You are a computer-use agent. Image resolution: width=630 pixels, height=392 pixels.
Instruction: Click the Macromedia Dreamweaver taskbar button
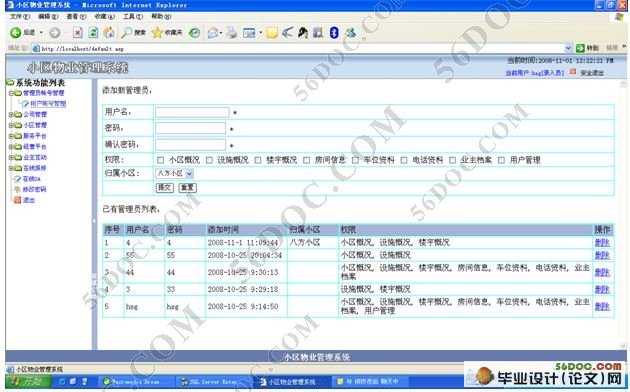click(x=135, y=381)
